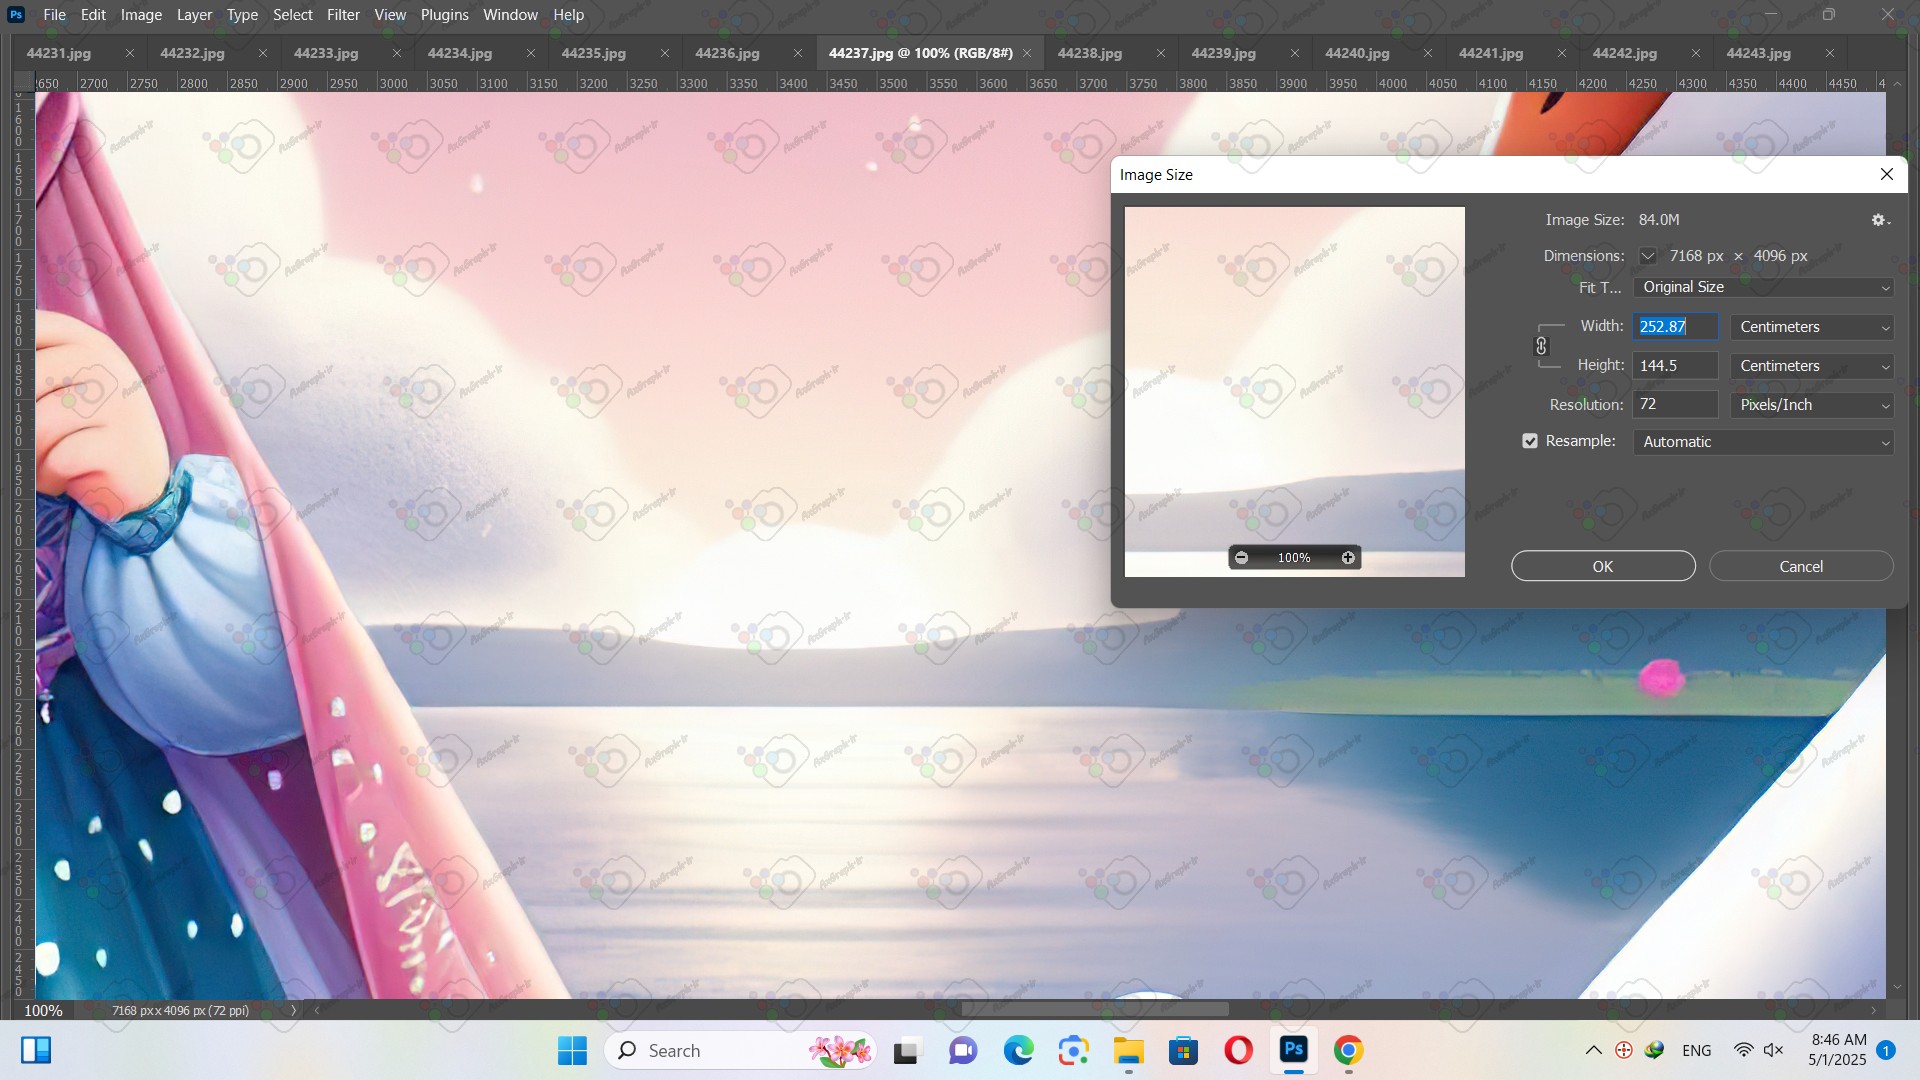
Task: Open Microsoft Edge from the taskbar
Action: [x=1018, y=1051]
